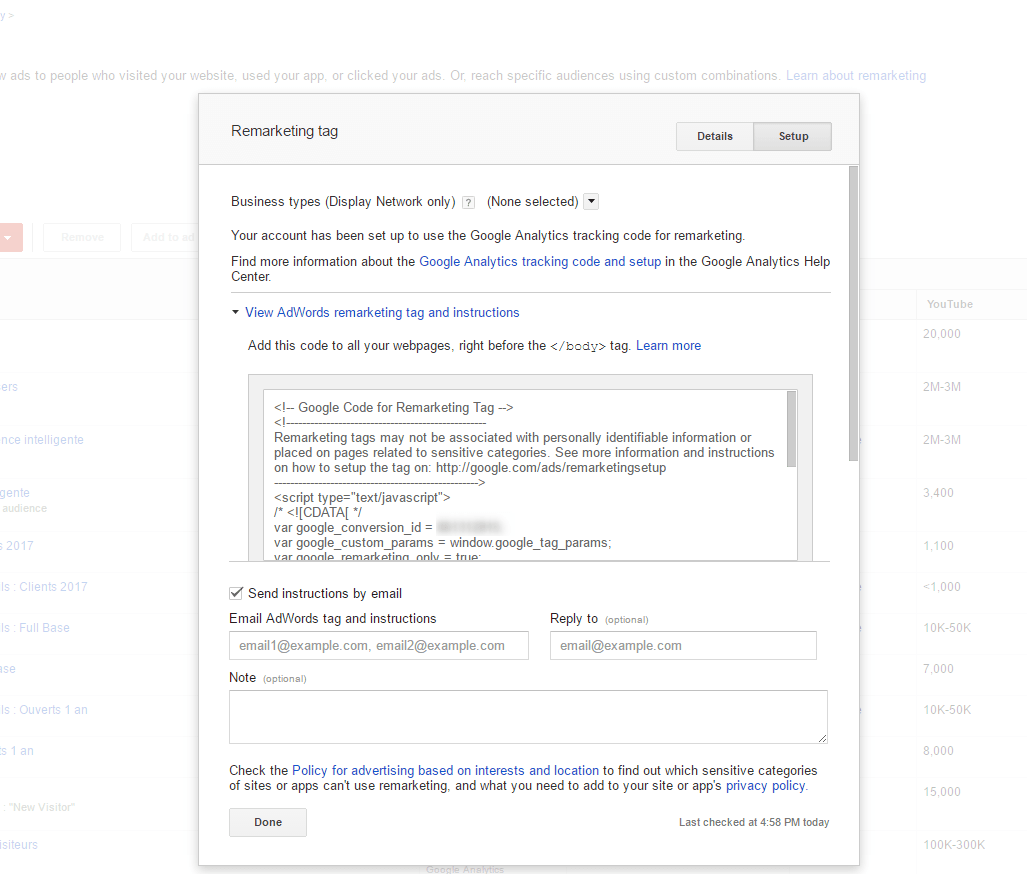Click the background audience row 'Ouverts 1 an'
The width and height of the screenshot is (1027, 874).
coord(44,710)
